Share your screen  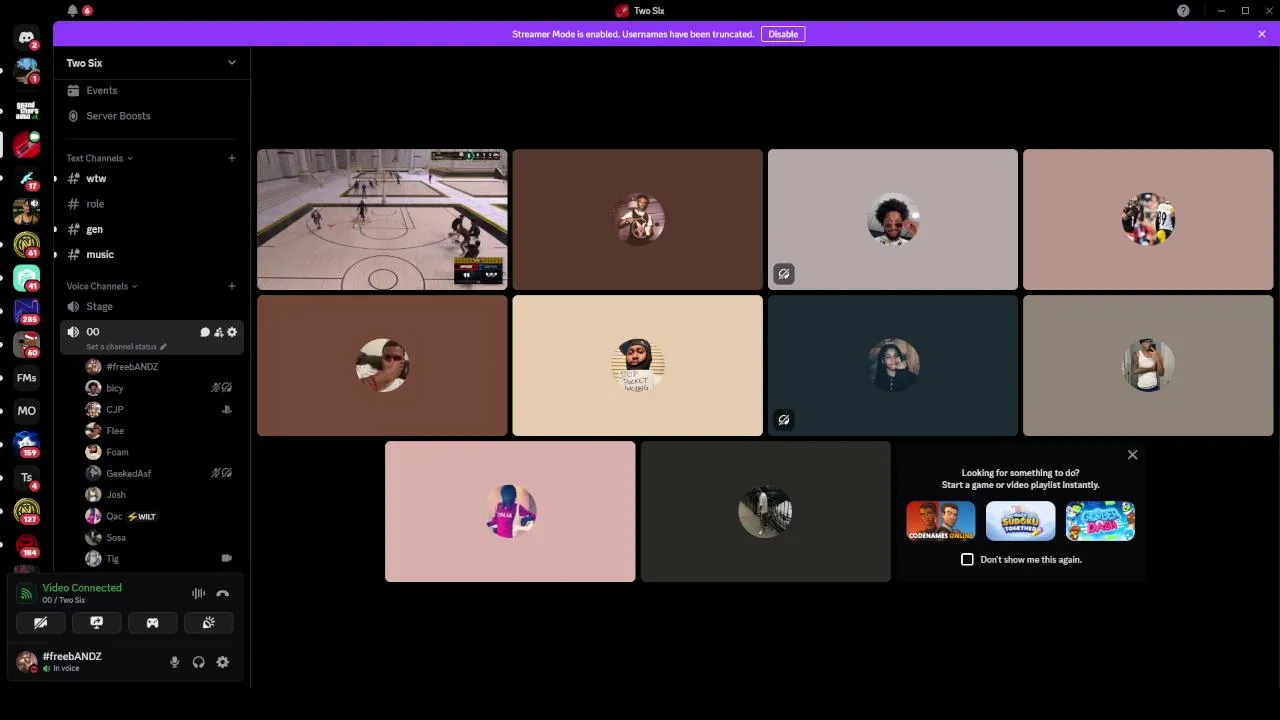click(x=97, y=623)
